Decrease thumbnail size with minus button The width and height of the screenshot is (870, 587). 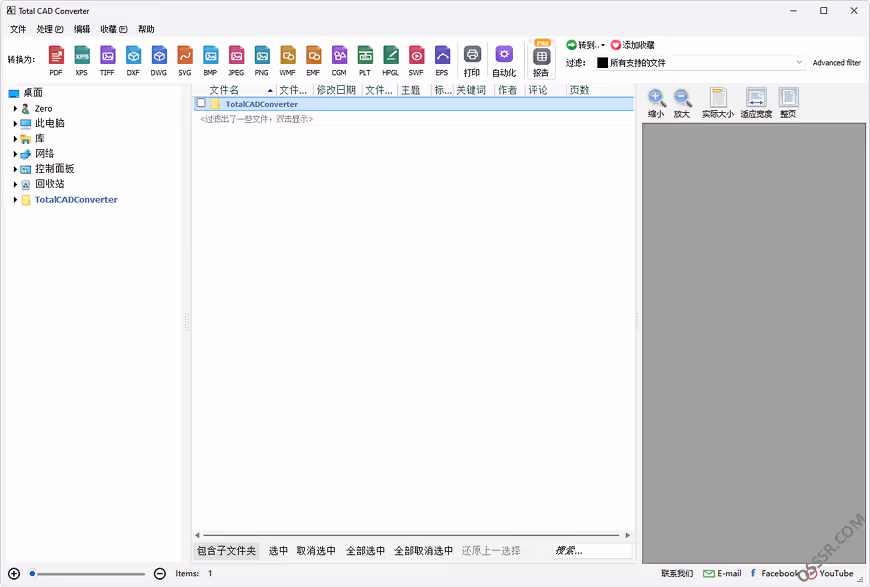coord(160,574)
